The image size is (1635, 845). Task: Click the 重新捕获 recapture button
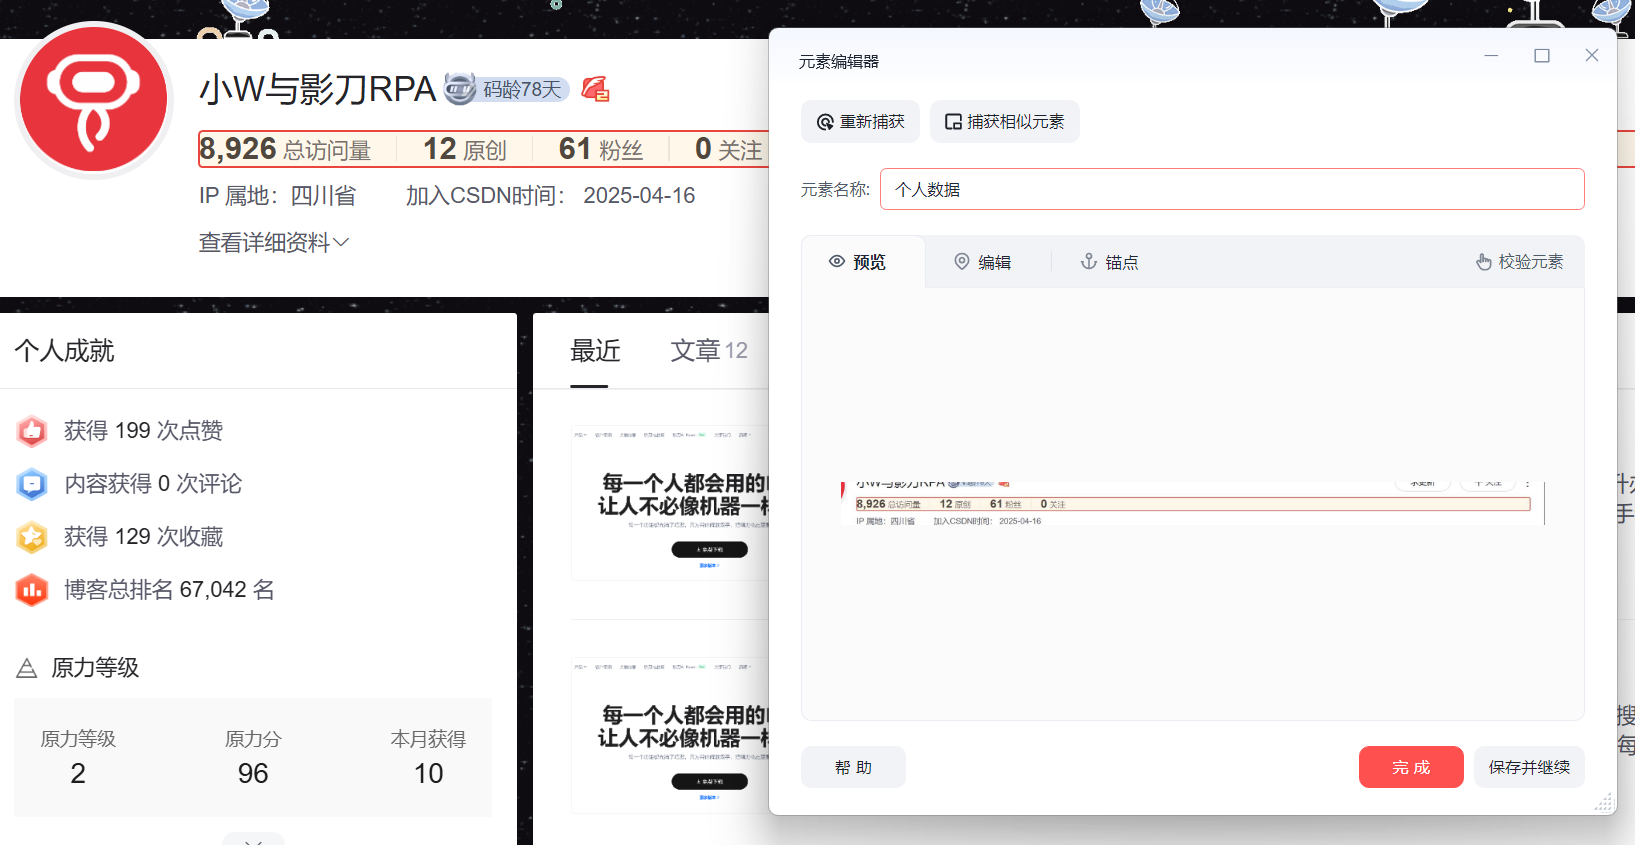[860, 122]
